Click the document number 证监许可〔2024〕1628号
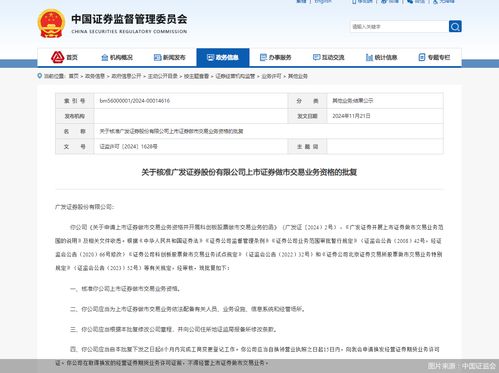 pos(128,147)
